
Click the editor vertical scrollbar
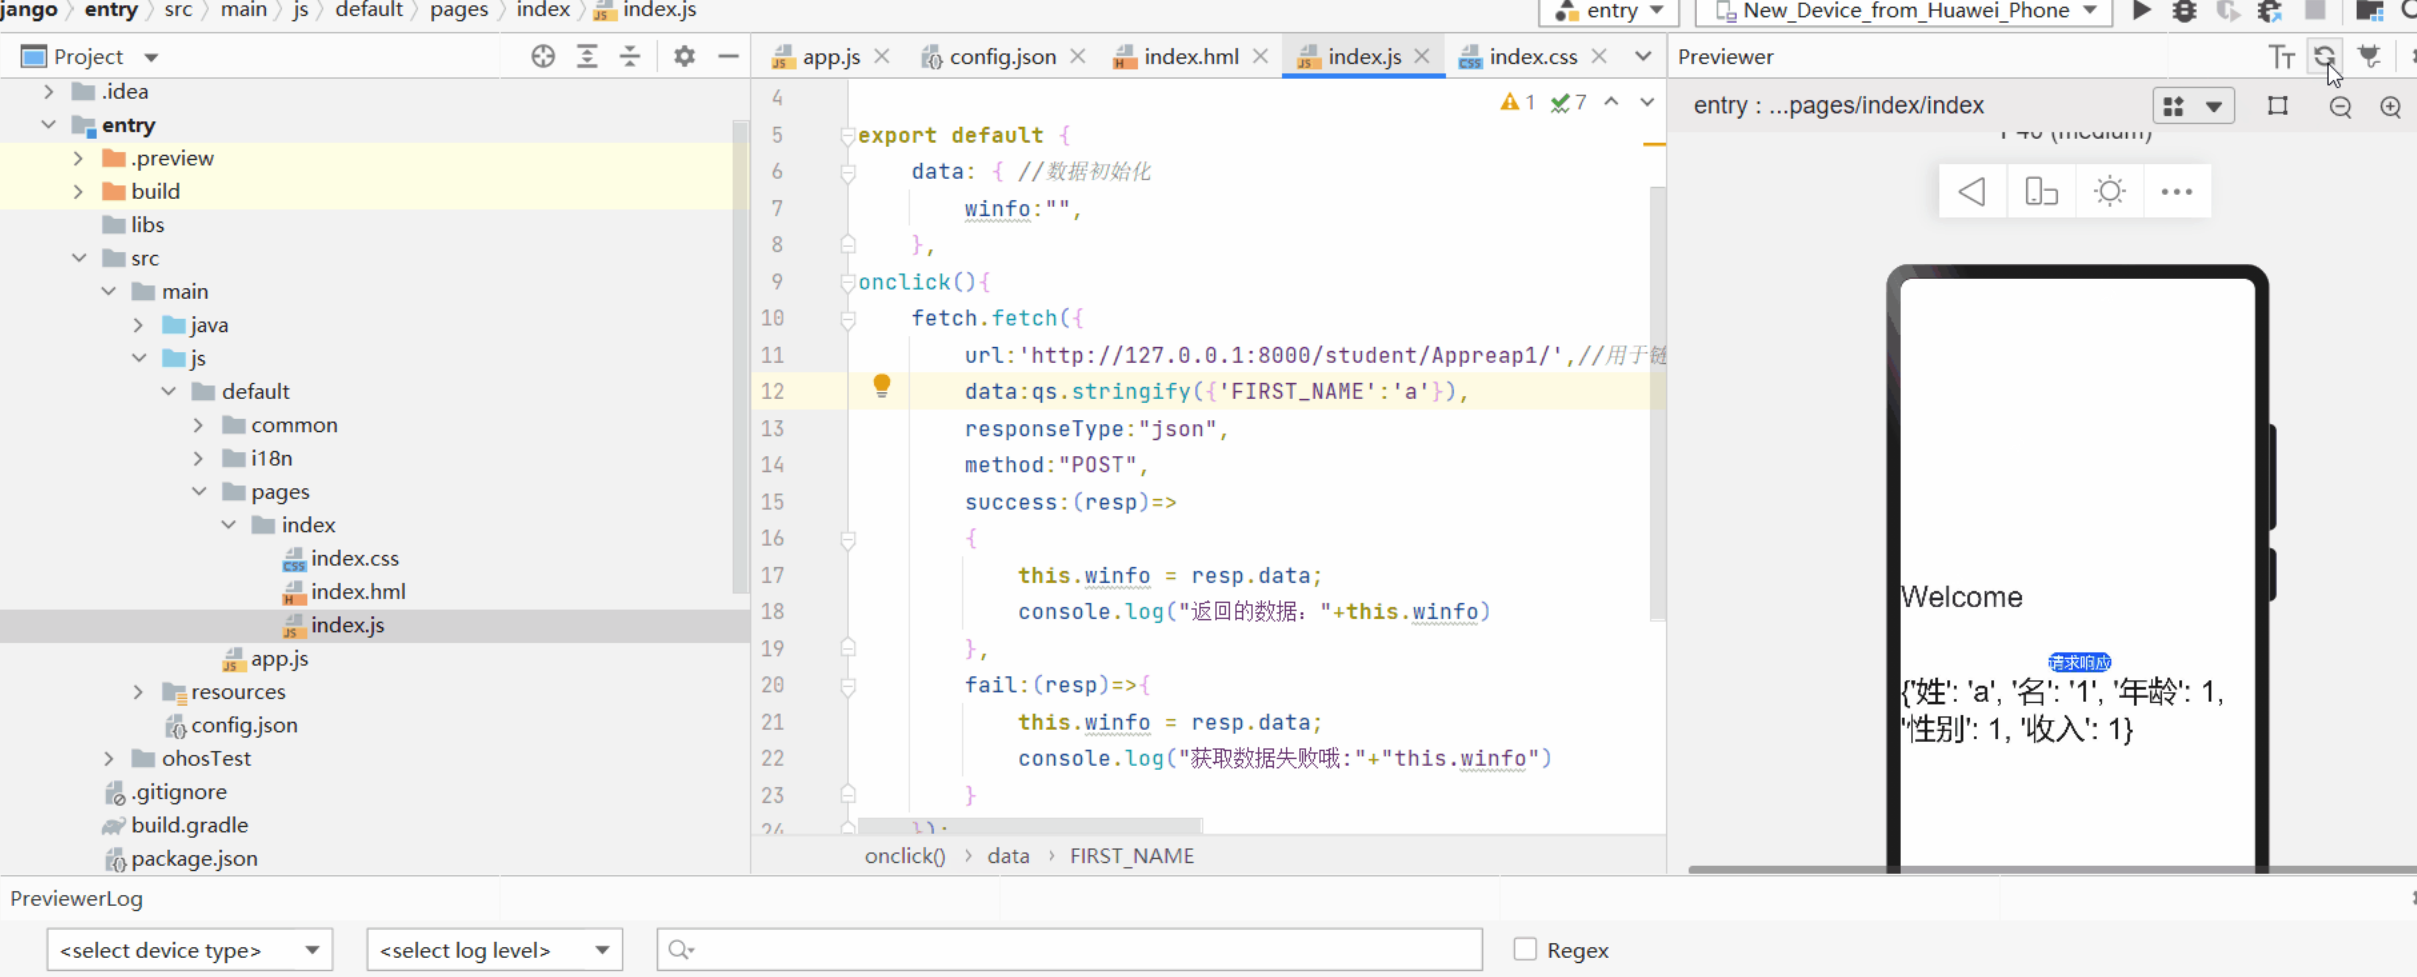click(x=1657, y=403)
